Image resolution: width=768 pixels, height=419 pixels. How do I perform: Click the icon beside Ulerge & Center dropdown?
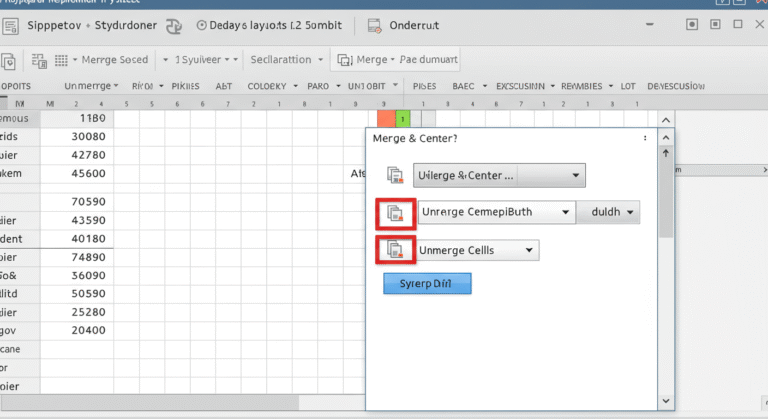396,176
